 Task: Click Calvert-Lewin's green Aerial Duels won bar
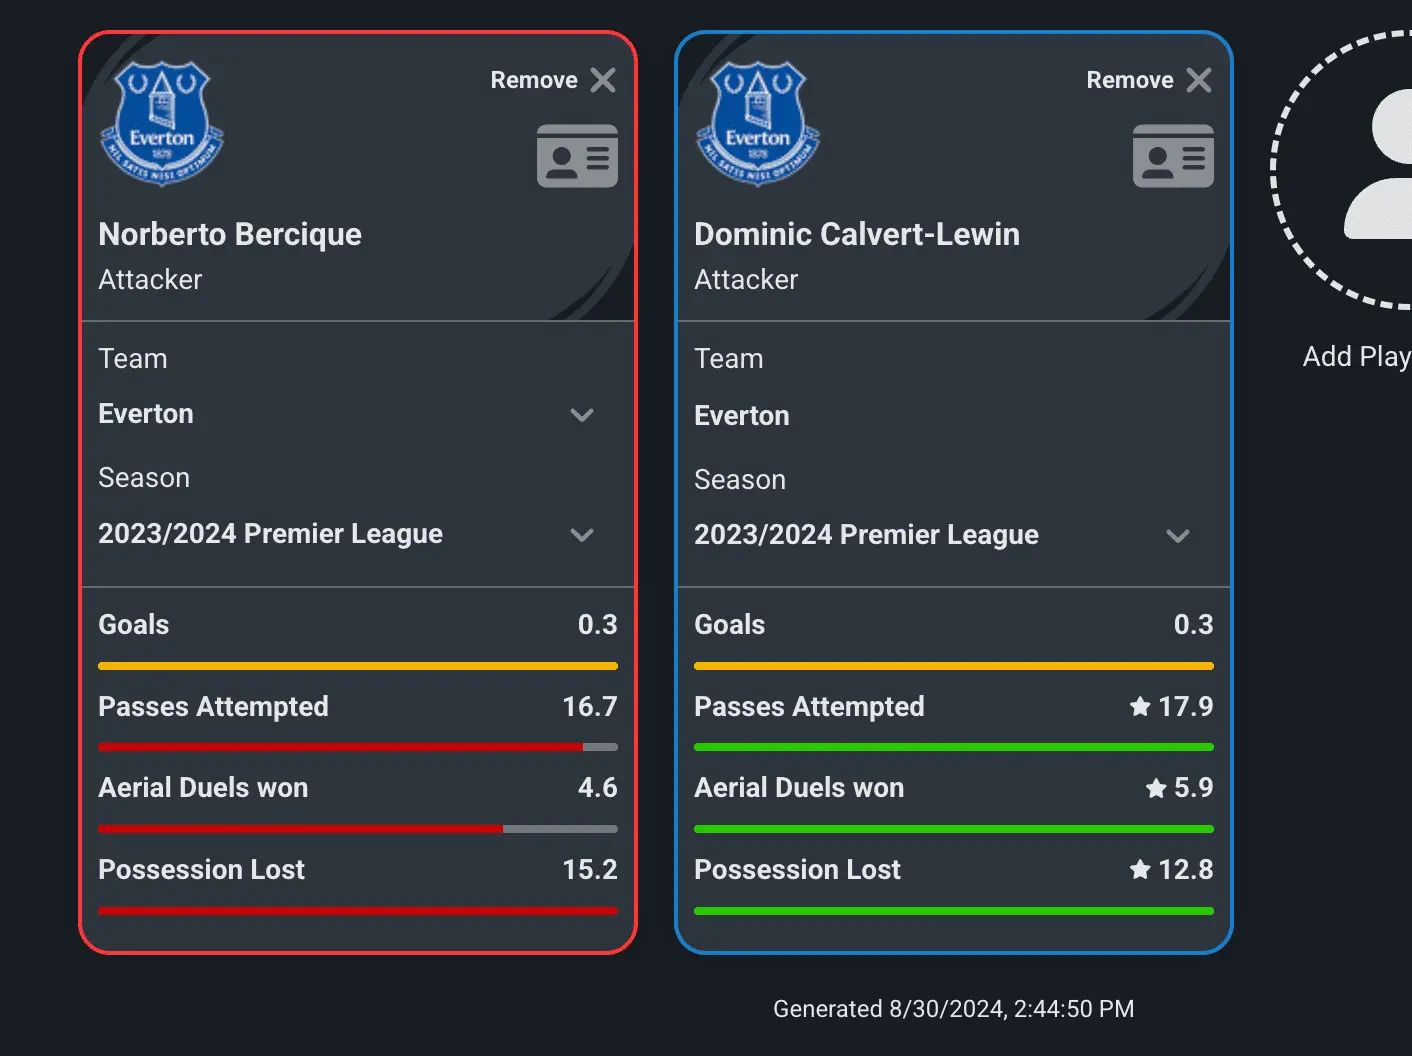click(953, 829)
